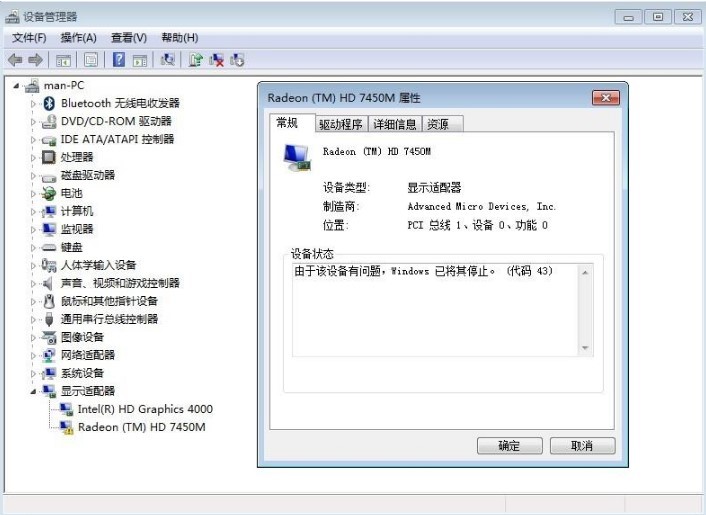Click Radeon HD 7450M warning icon in tree
This screenshot has height=515, width=706.
pyautogui.click(x=67, y=427)
